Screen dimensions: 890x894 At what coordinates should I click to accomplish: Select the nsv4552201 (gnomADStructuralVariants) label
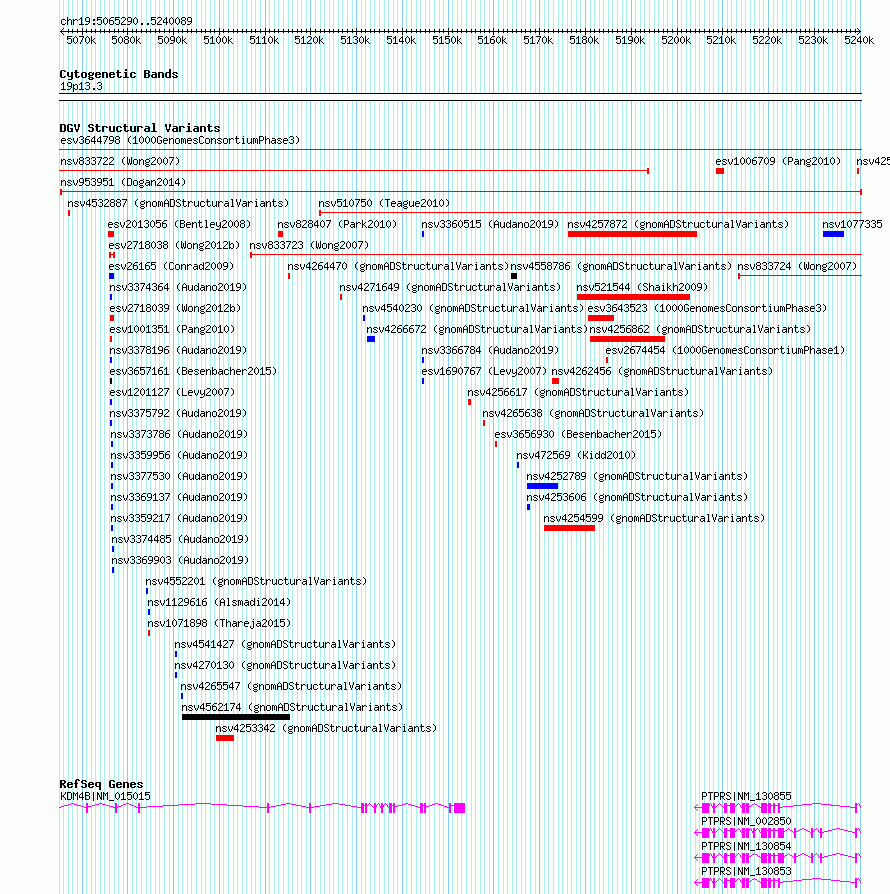pyautogui.click(x=256, y=582)
